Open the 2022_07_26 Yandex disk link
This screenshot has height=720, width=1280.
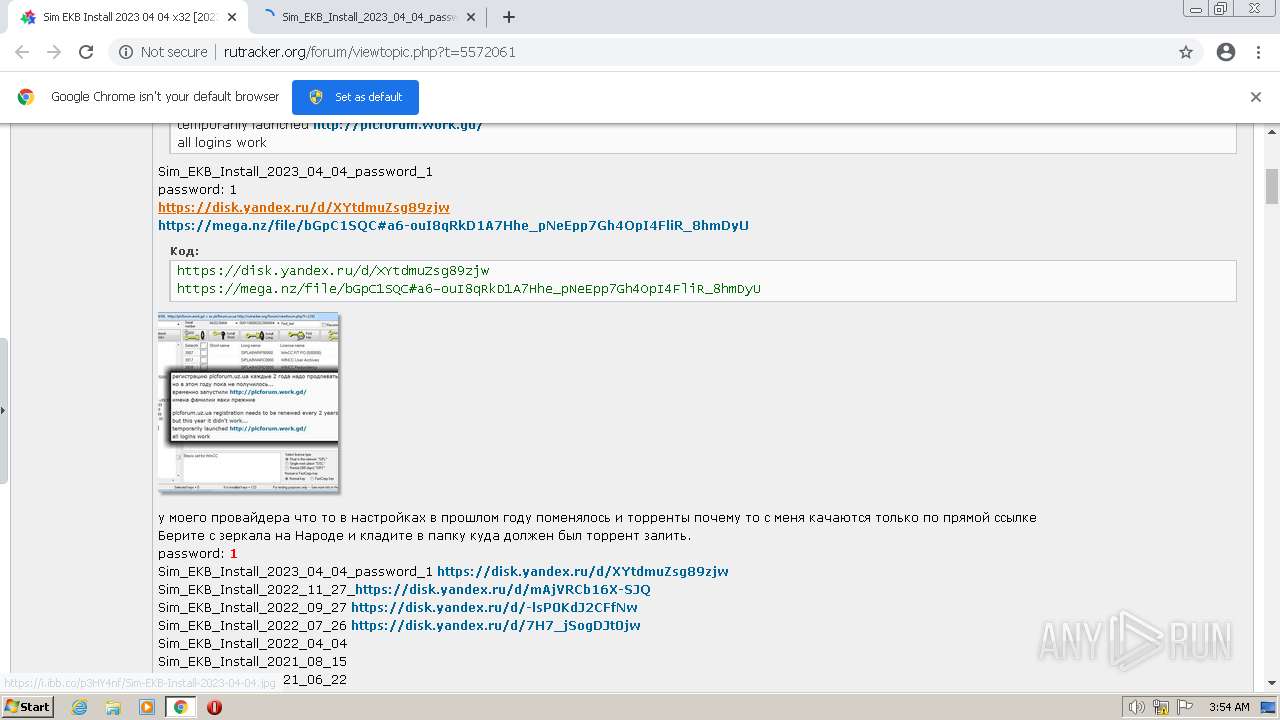[x=496, y=625]
